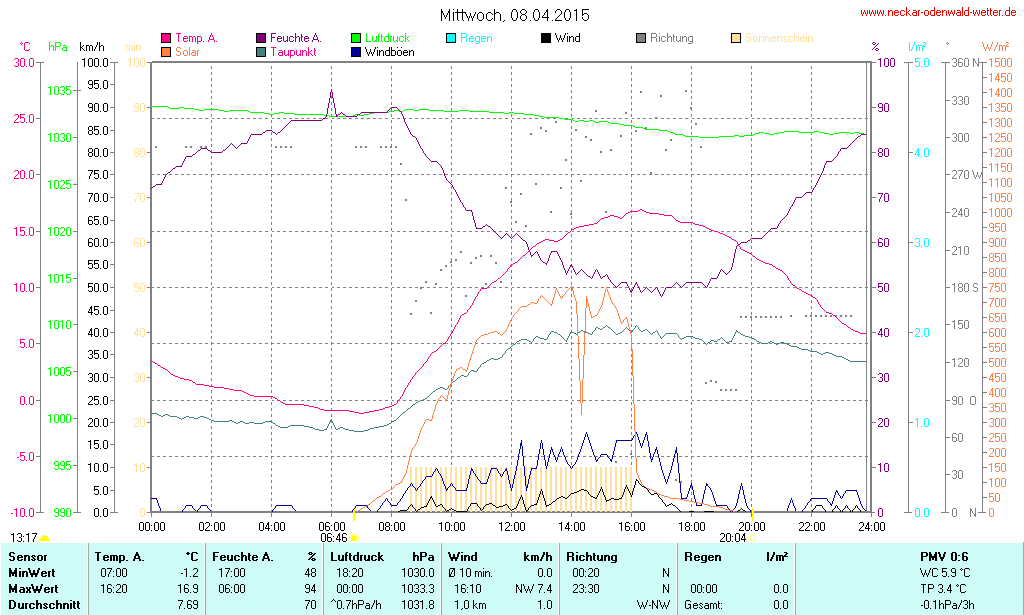Click the black Wind legend square
This screenshot has height=615, width=1024.
point(545,39)
